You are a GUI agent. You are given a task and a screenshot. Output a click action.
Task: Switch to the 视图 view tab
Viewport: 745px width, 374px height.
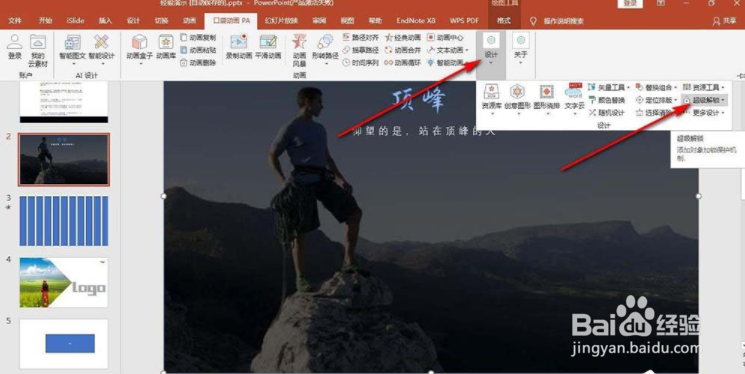coord(347,21)
